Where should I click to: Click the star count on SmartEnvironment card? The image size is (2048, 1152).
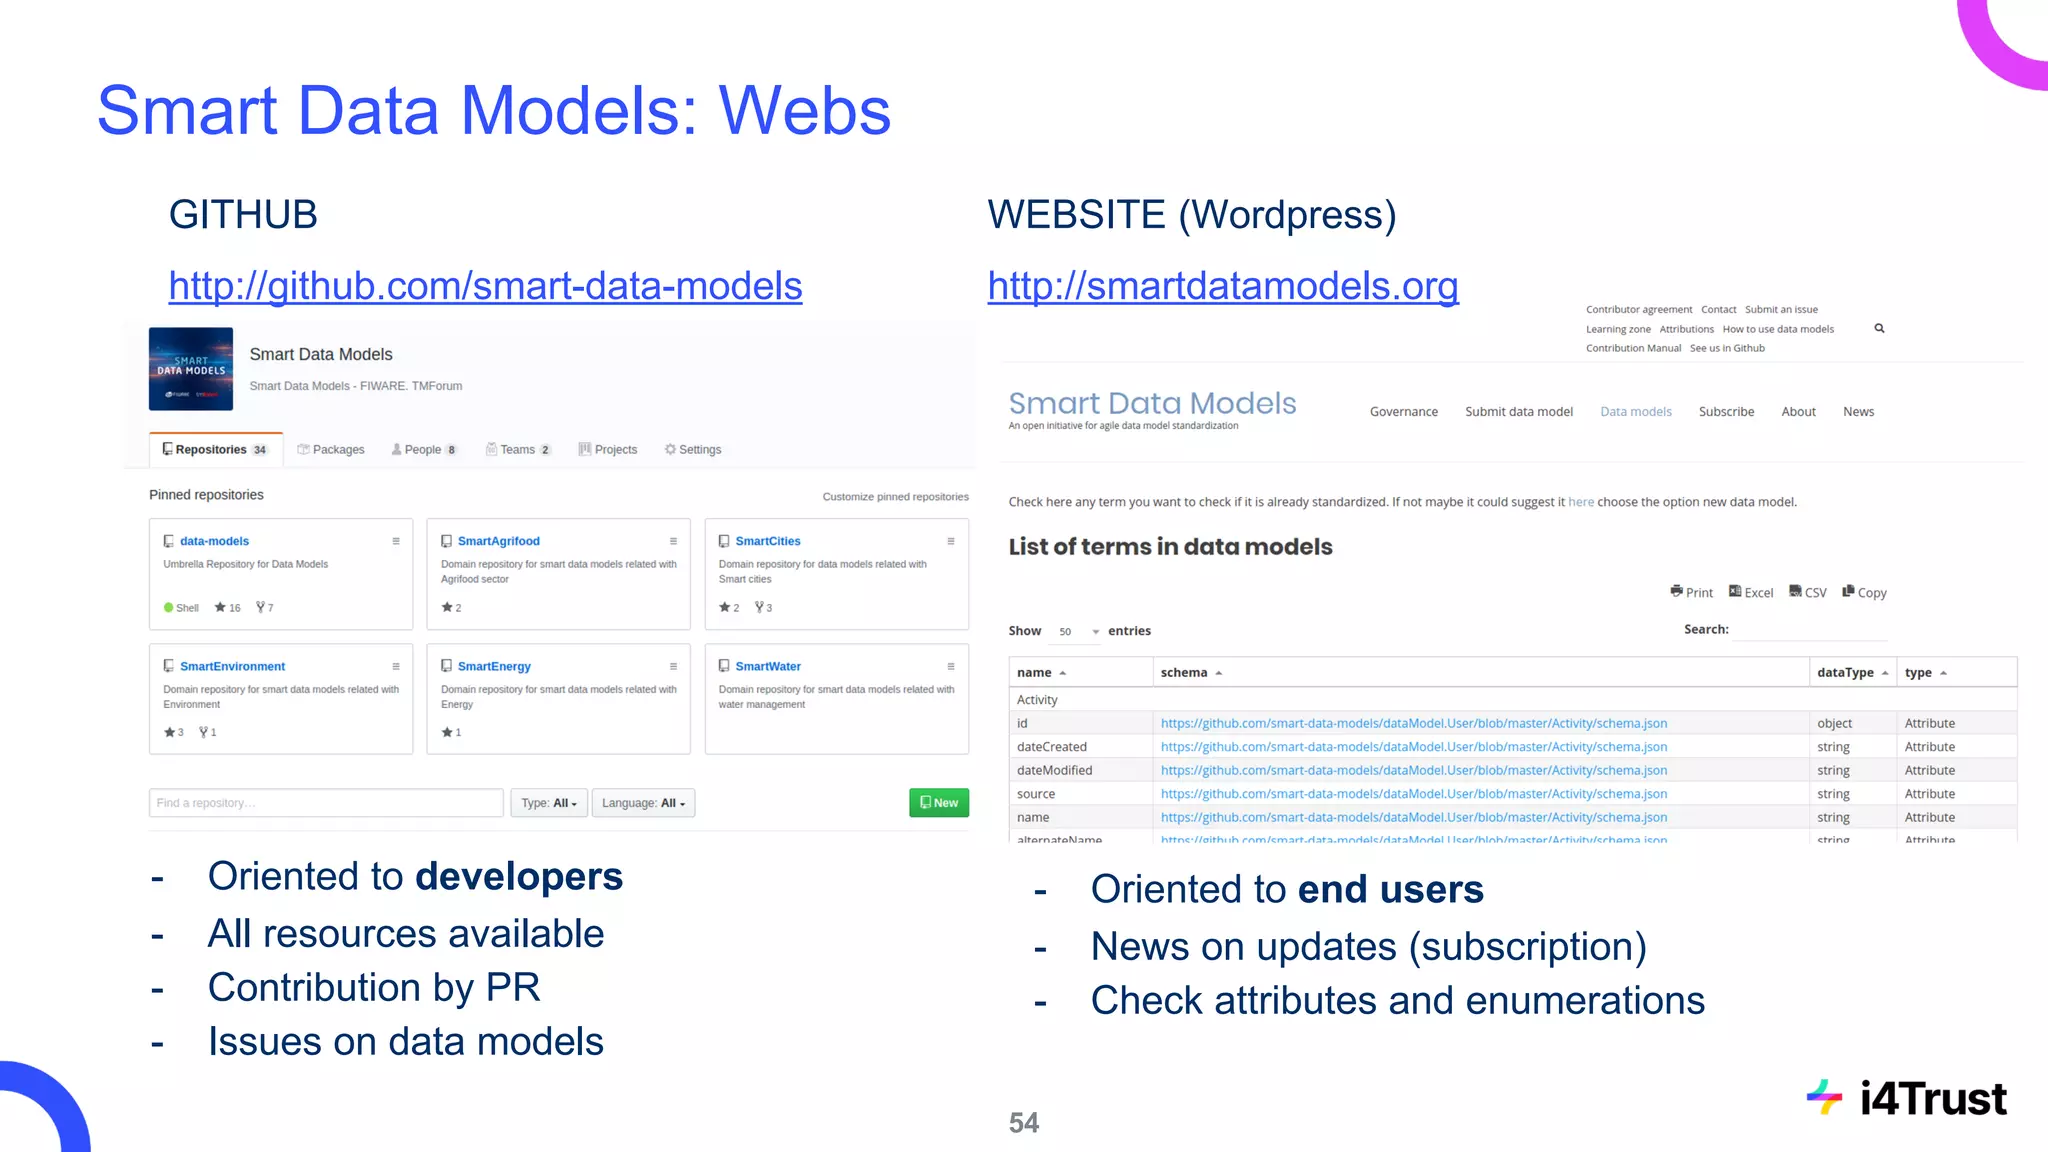174,733
